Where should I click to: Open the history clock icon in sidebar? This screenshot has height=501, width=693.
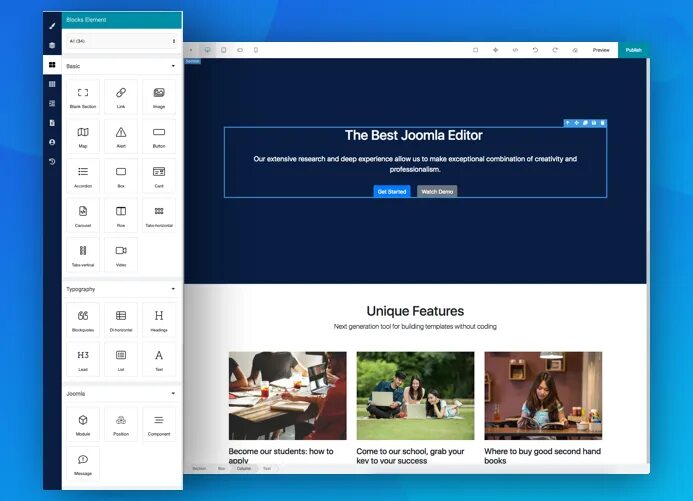52,162
